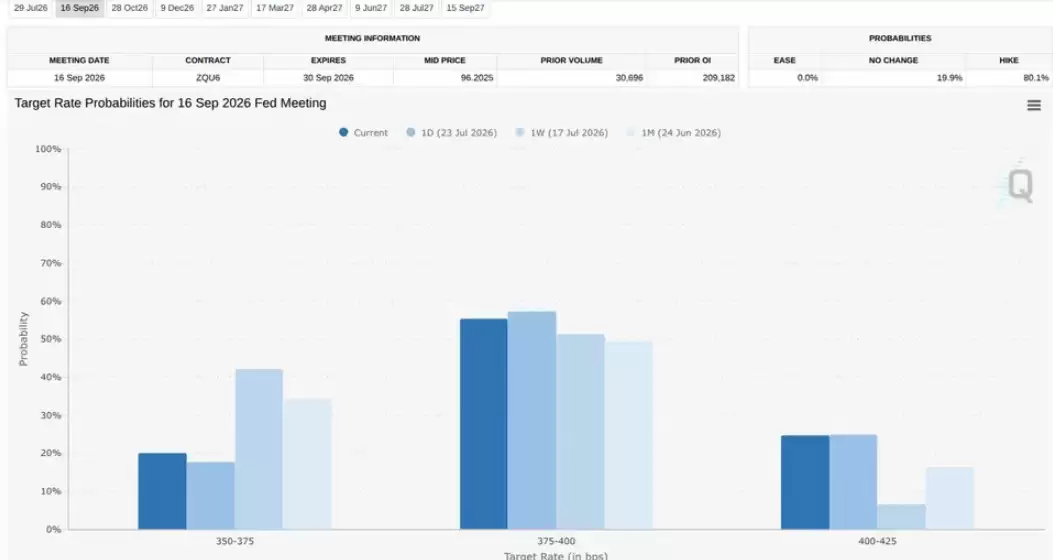This screenshot has height=560, width=1053.
Task: Click the Current bar for 350-375
Action: pos(163,491)
